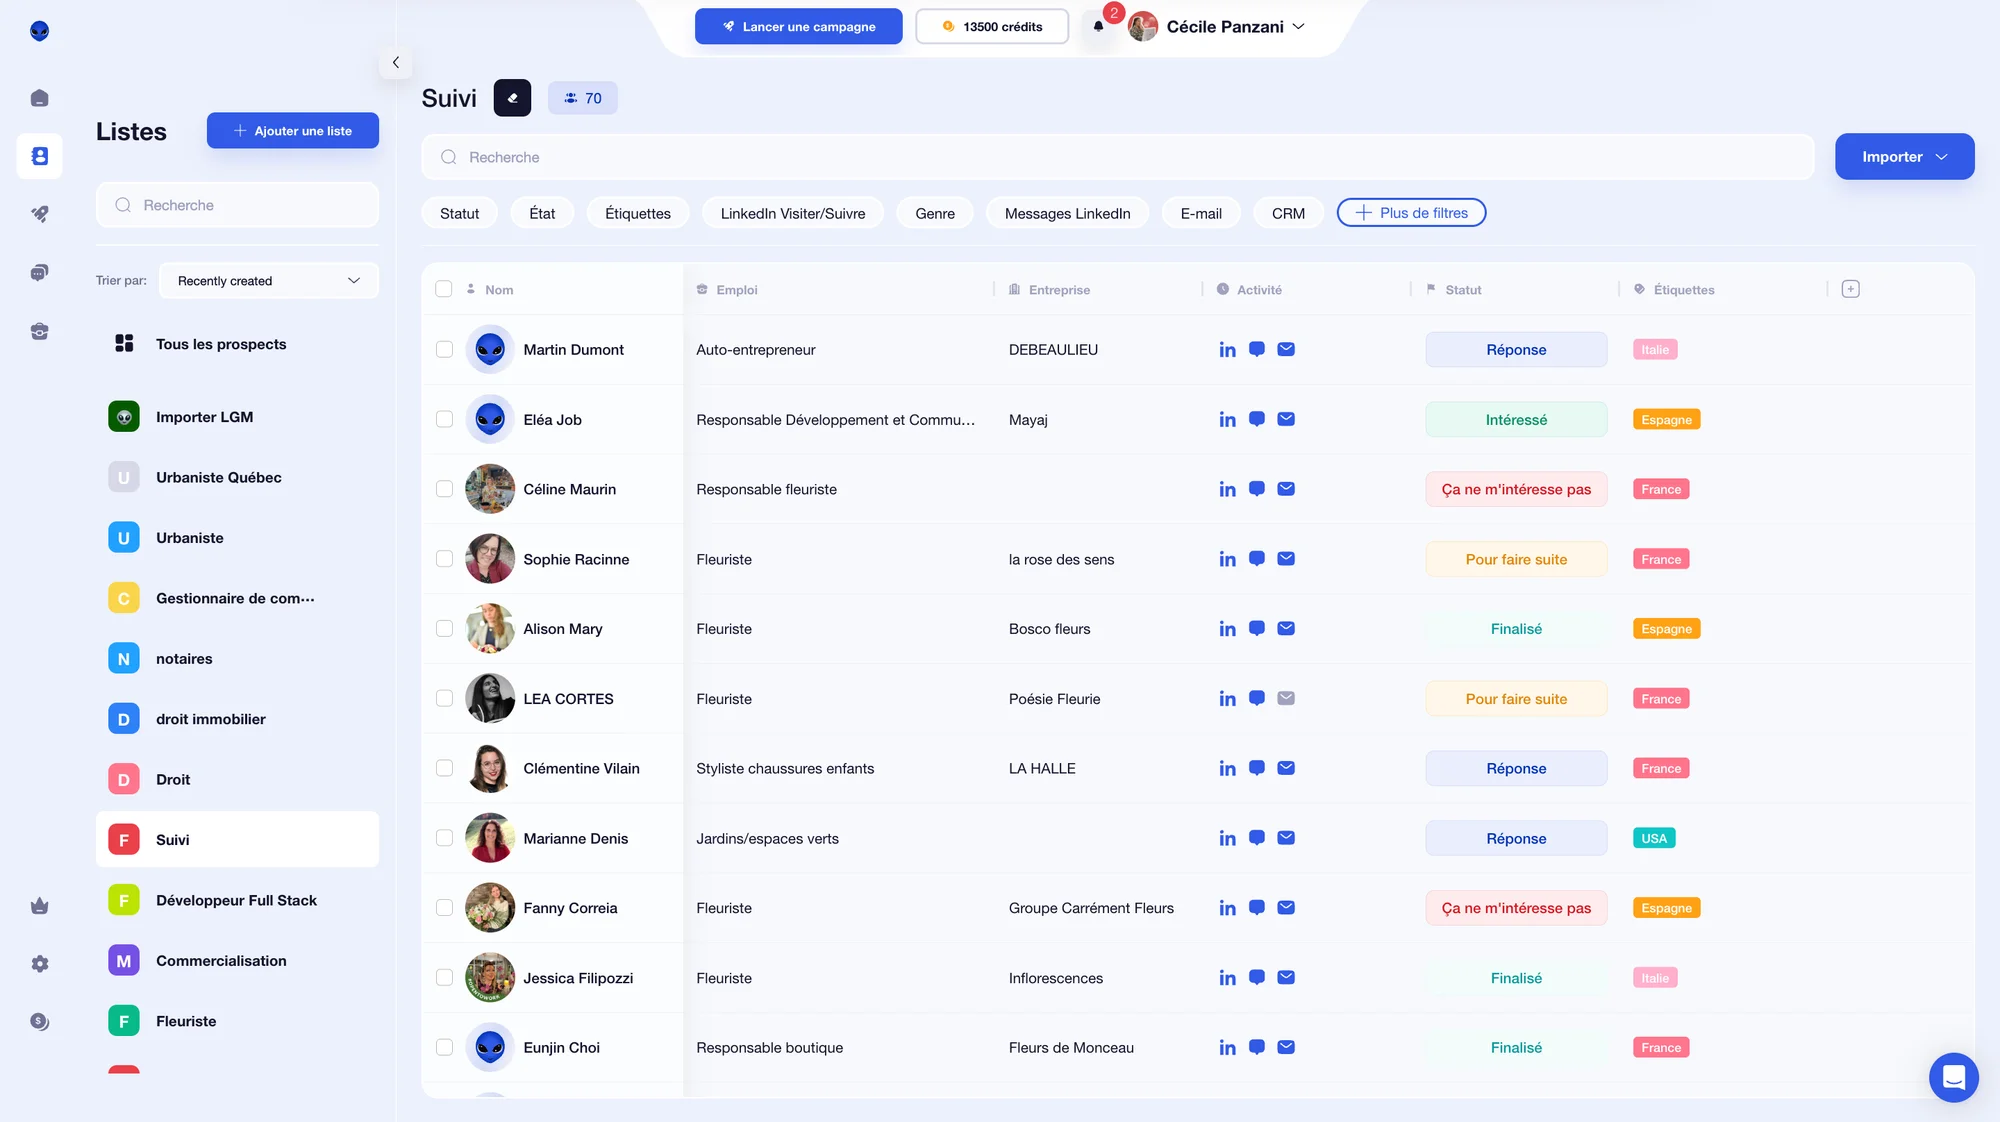Screen dimensions: 2000x1122
Task: Open the home dashboard icon in sidebar
Action: pos(39,98)
